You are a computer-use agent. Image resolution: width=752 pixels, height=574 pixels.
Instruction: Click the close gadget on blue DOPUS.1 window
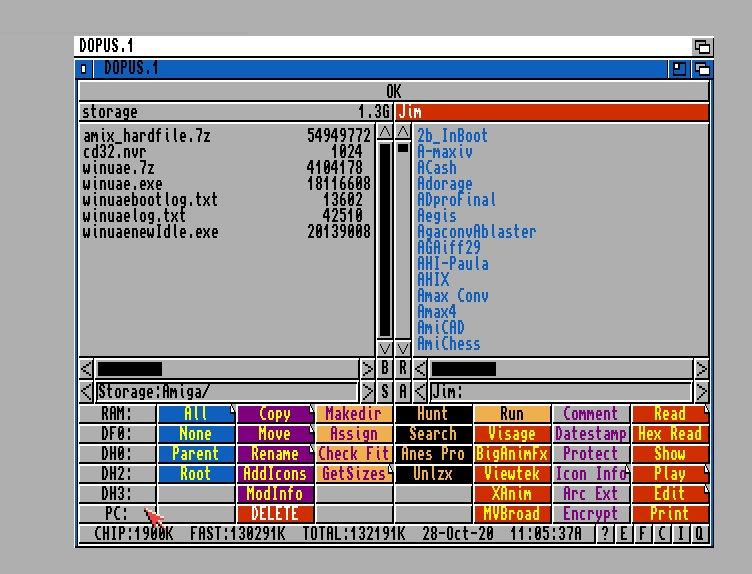[84, 69]
